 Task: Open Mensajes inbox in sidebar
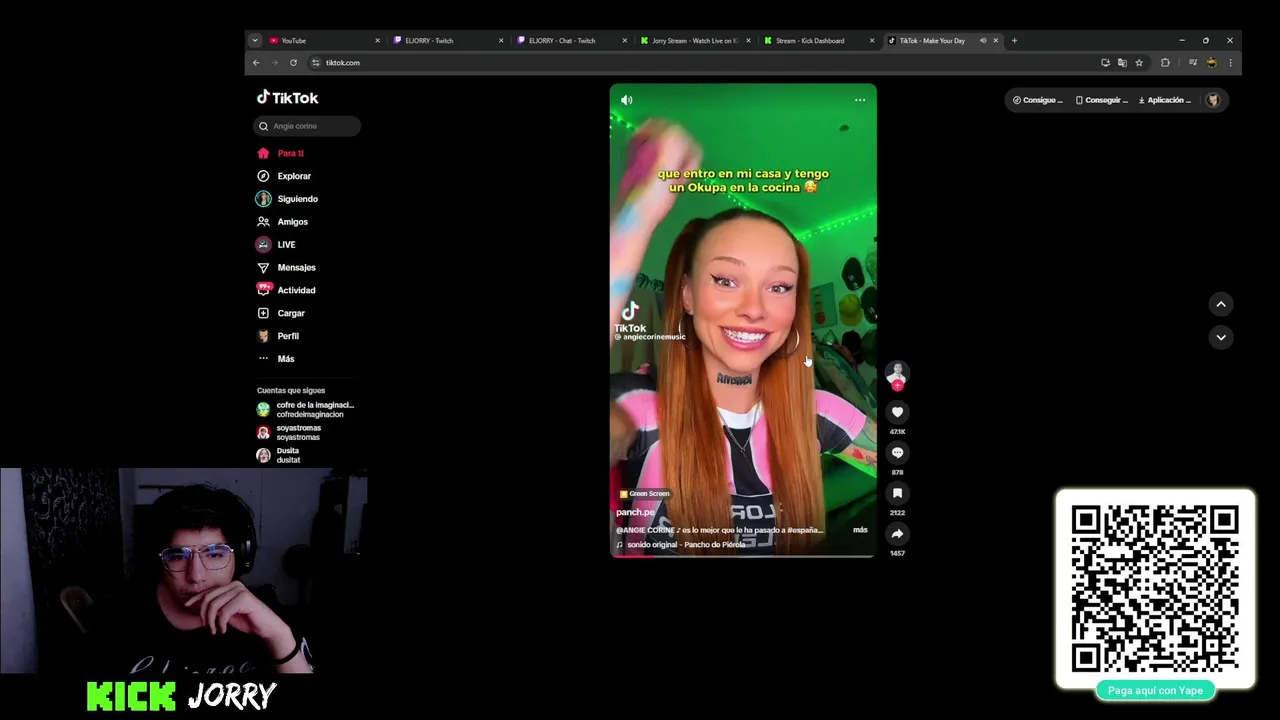(x=296, y=268)
